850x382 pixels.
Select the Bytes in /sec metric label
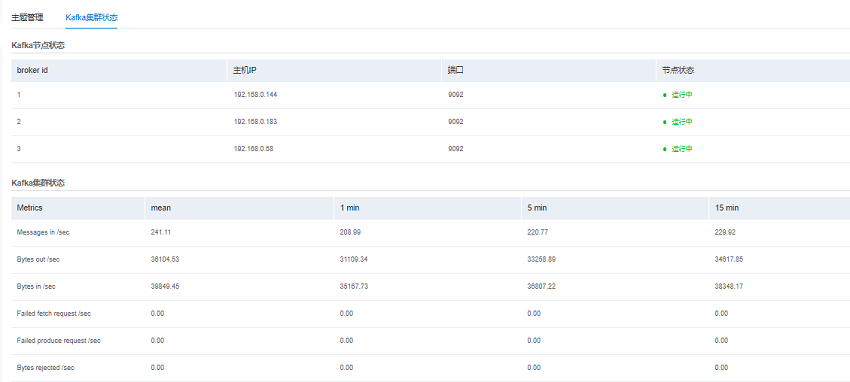tap(36, 287)
